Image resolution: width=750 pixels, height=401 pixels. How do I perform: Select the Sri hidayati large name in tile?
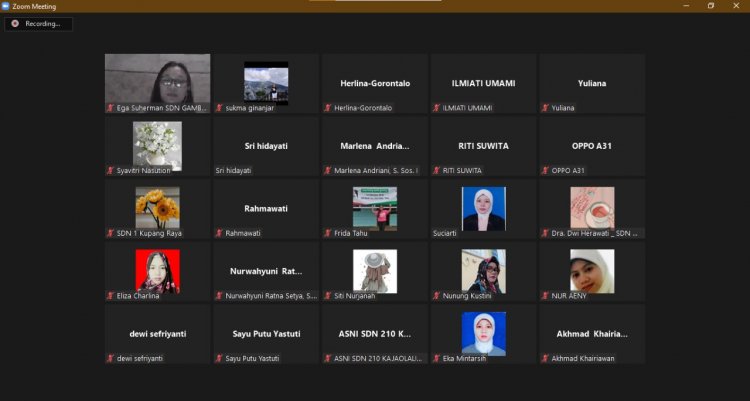(x=266, y=146)
